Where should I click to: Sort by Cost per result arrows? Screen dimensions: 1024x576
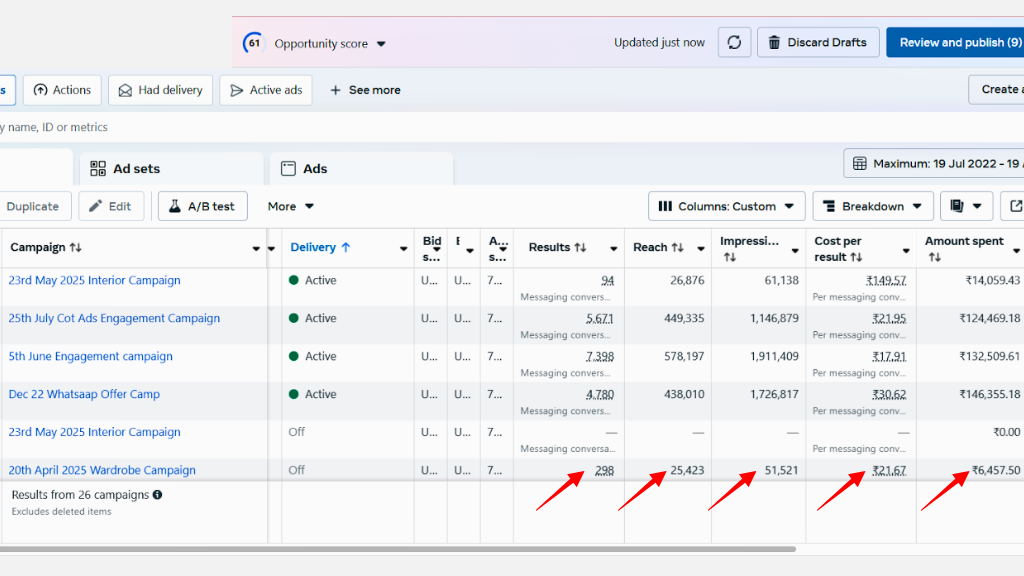[x=856, y=257]
